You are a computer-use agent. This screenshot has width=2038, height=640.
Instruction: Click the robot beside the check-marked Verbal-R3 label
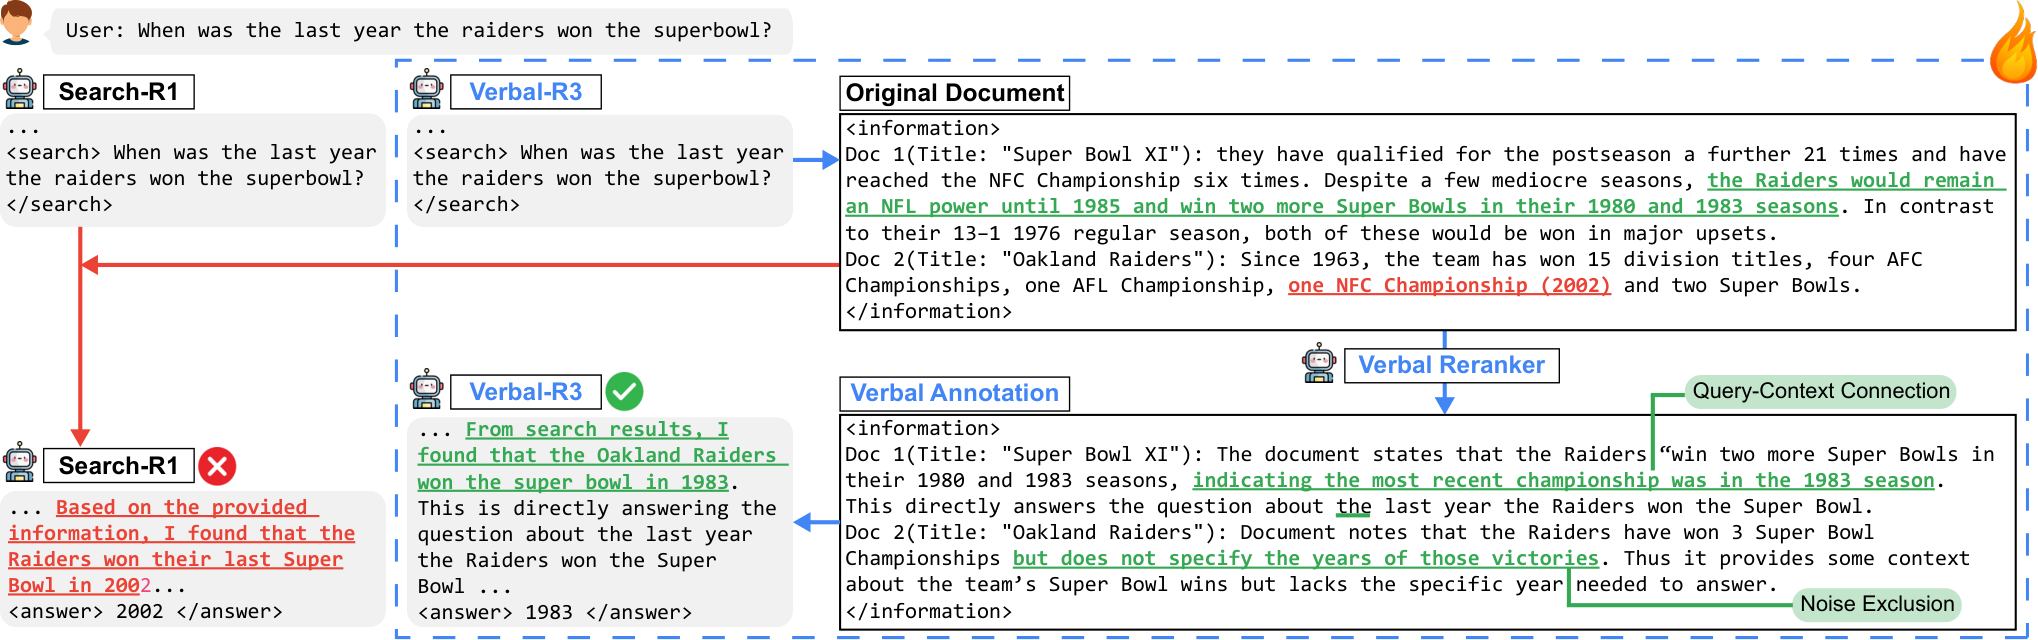point(427,389)
